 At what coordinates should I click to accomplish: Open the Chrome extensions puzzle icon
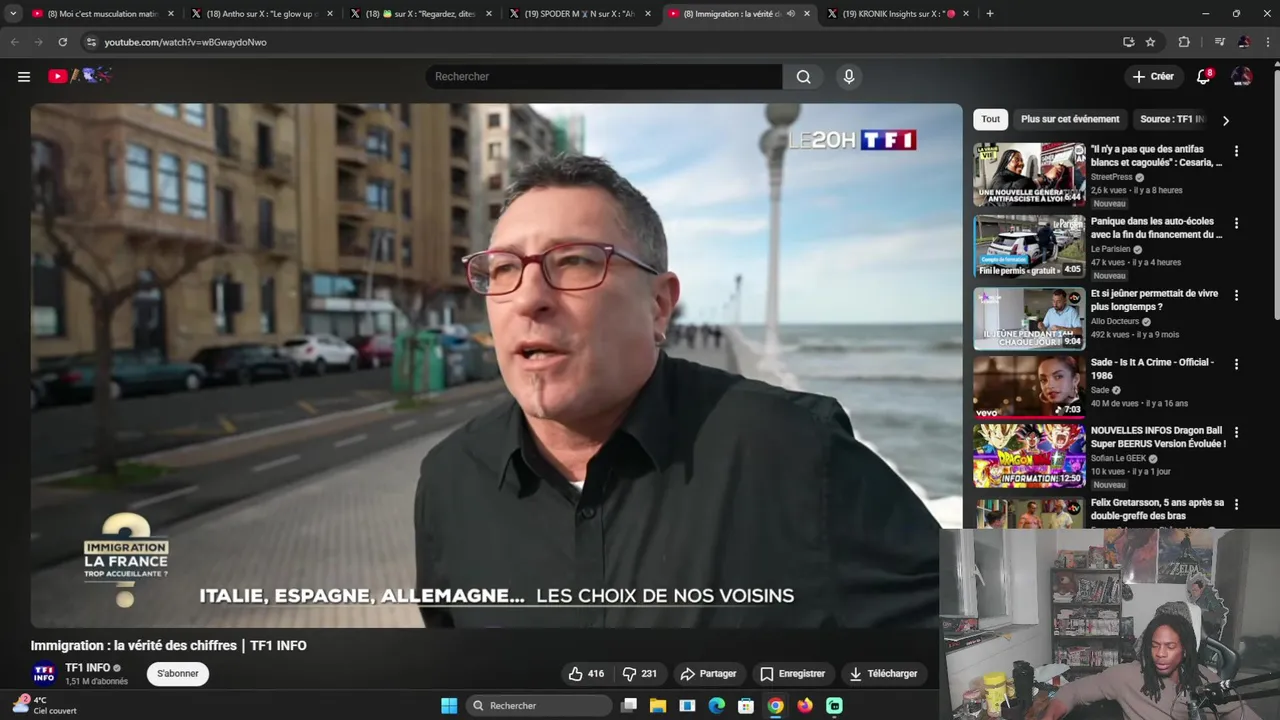coord(1184,42)
